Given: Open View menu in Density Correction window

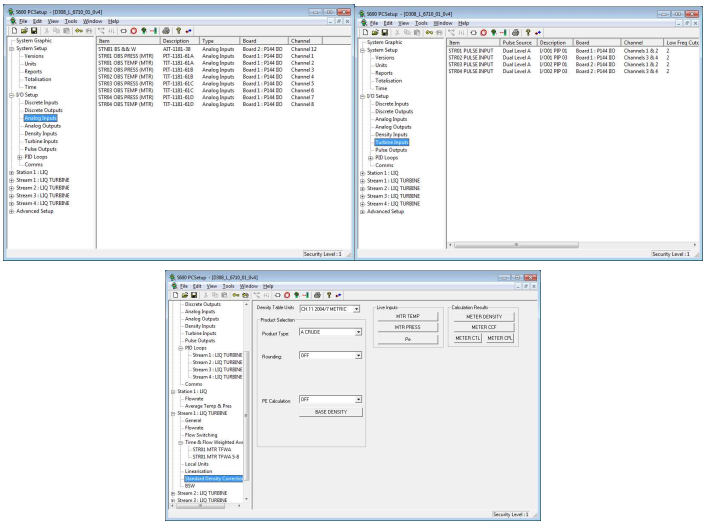Looking at the screenshot, I should tap(212, 286).
